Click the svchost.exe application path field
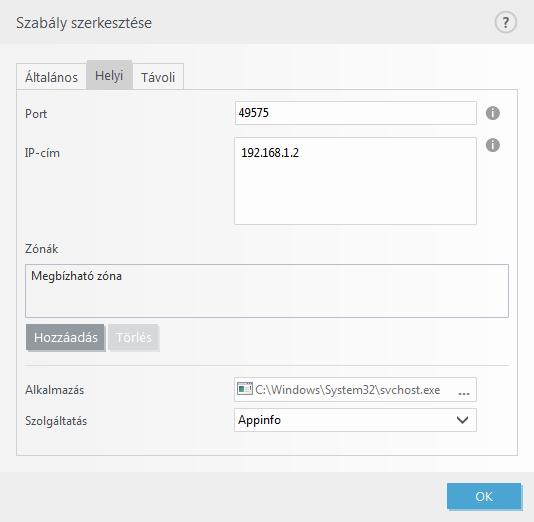This screenshot has width=534, height=522. click(355, 389)
